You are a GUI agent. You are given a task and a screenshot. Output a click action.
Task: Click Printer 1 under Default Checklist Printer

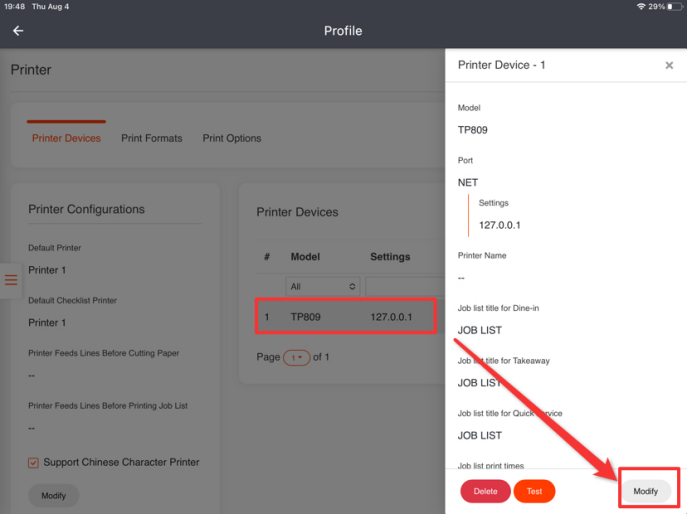(47, 323)
